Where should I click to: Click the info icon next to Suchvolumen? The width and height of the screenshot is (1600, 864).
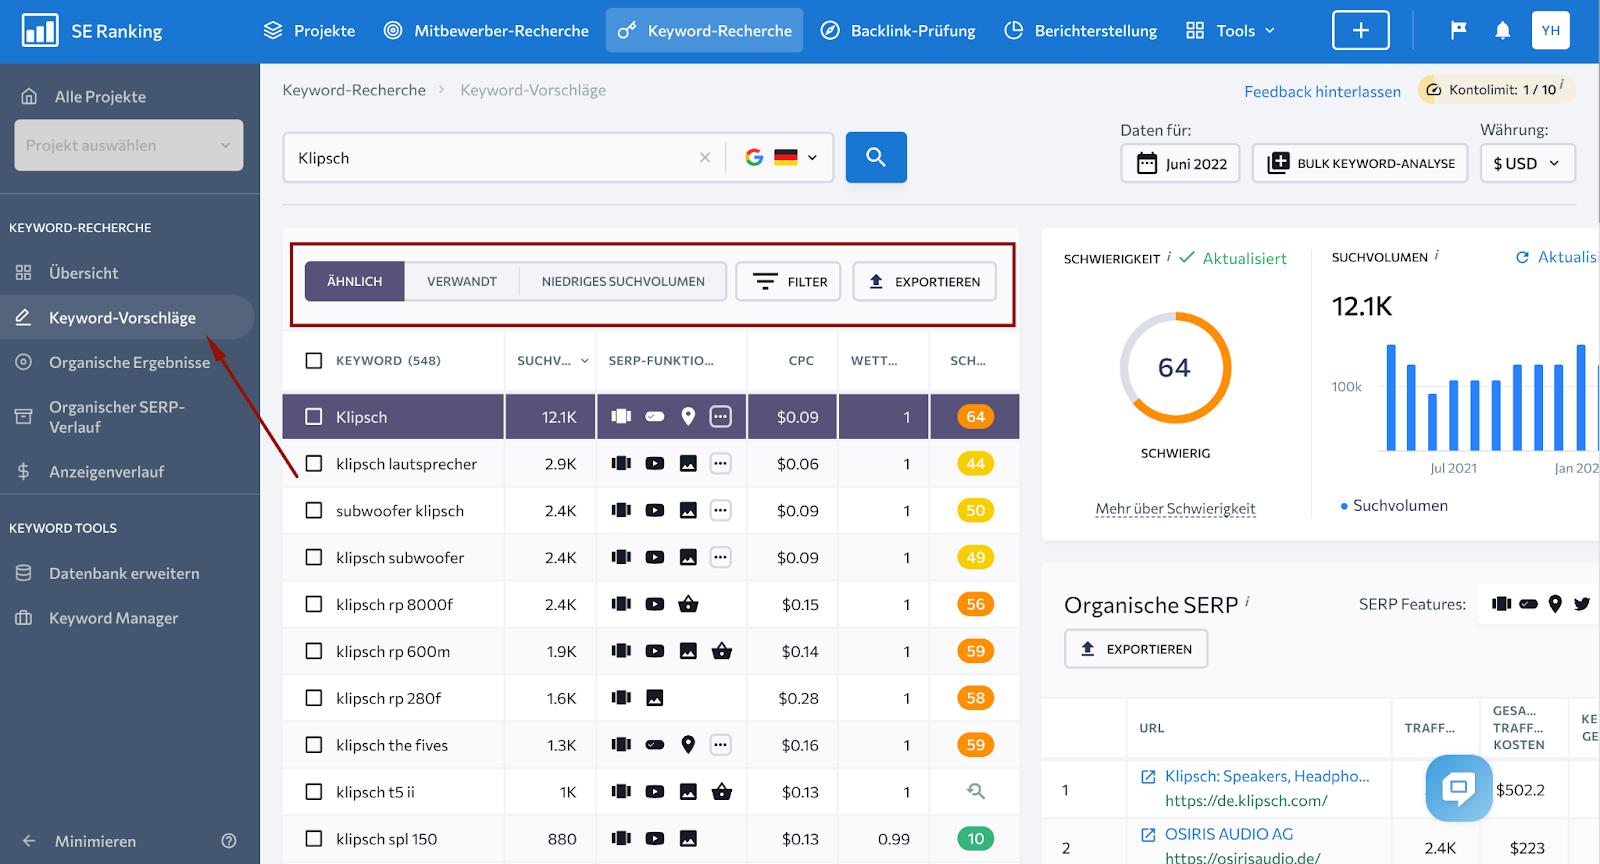tap(1437, 256)
